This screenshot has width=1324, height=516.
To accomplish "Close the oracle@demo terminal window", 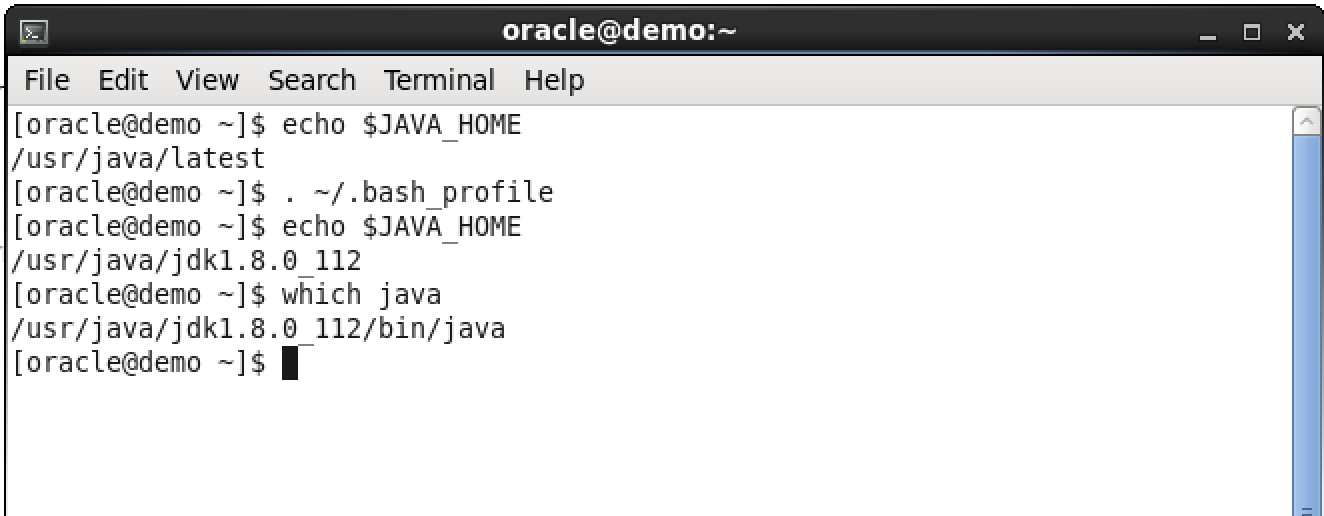I will click(x=1296, y=33).
